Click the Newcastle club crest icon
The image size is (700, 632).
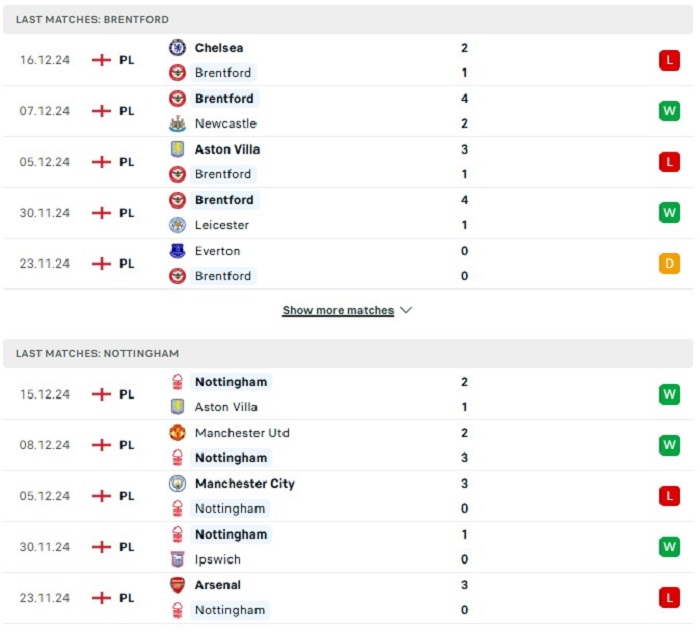click(x=177, y=123)
